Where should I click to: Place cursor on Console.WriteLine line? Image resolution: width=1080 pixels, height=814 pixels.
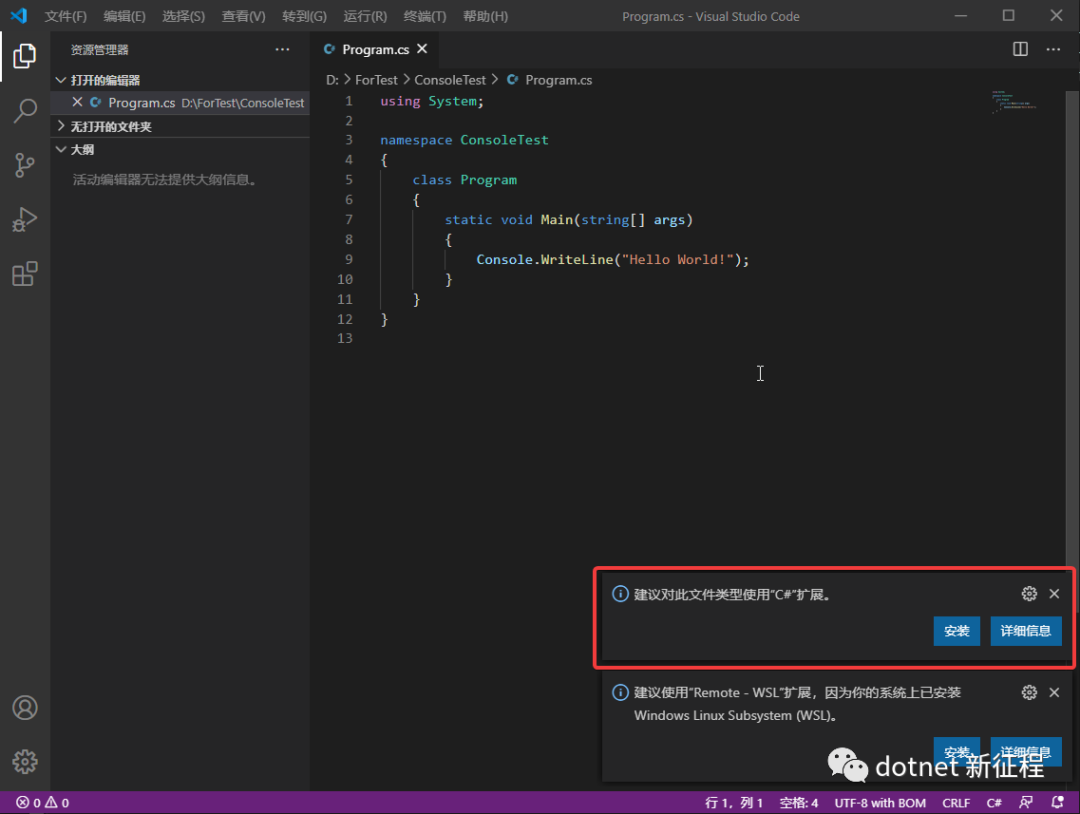pos(612,259)
